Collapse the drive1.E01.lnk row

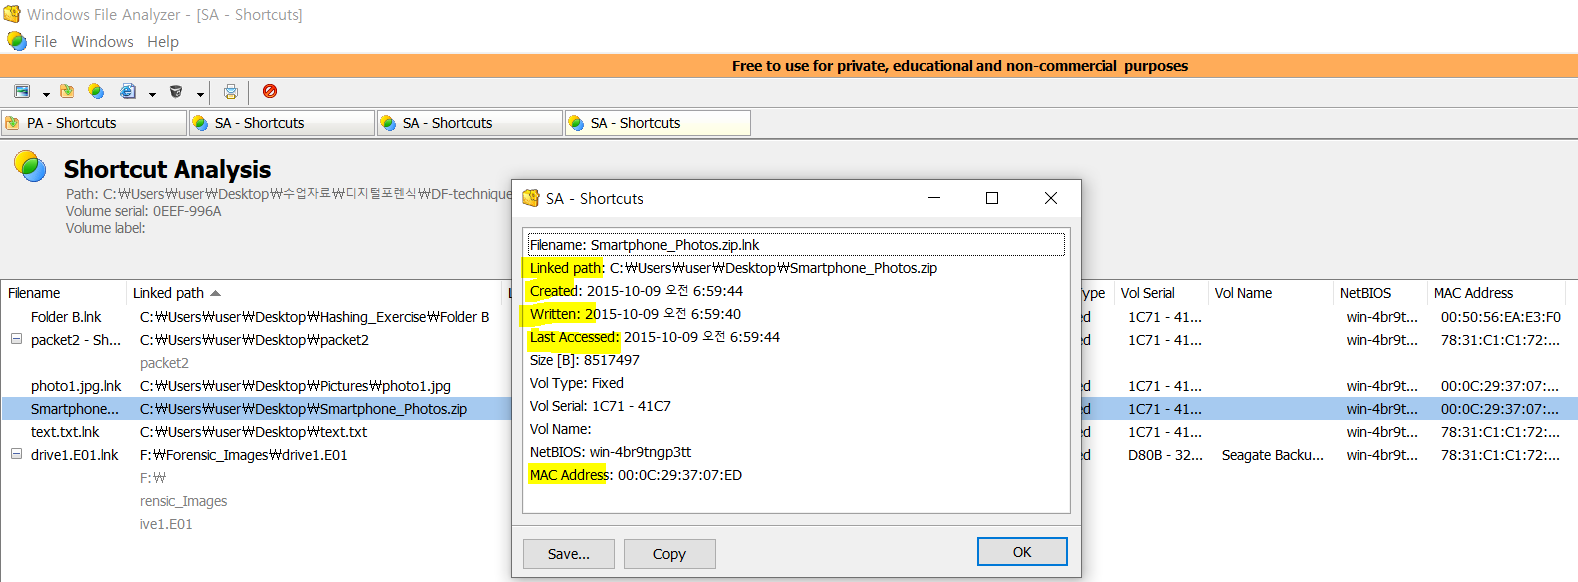point(16,454)
